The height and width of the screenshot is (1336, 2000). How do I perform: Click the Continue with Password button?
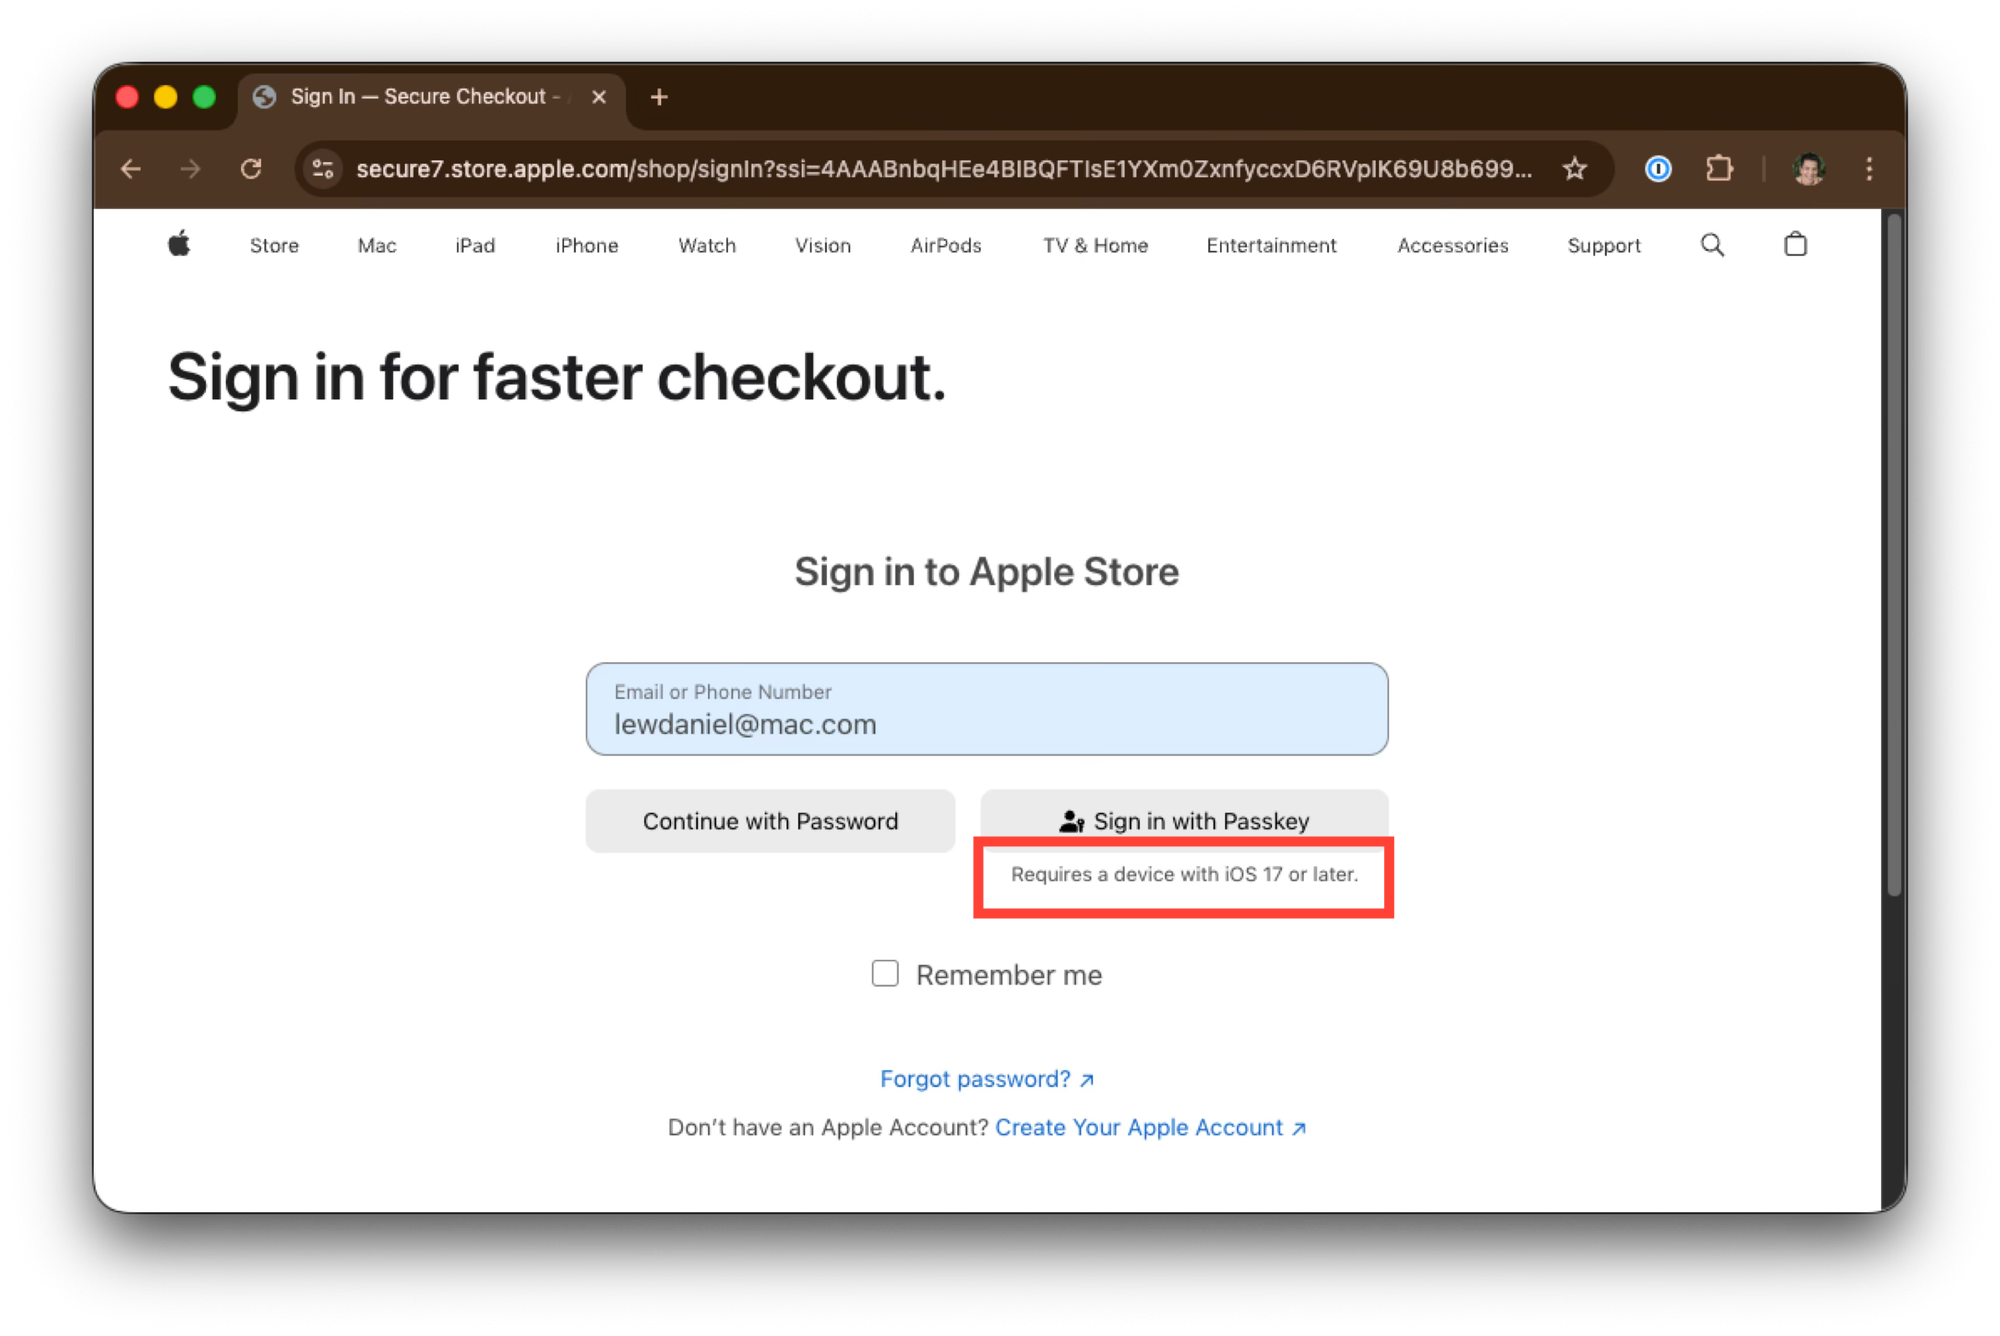(x=770, y=821)
